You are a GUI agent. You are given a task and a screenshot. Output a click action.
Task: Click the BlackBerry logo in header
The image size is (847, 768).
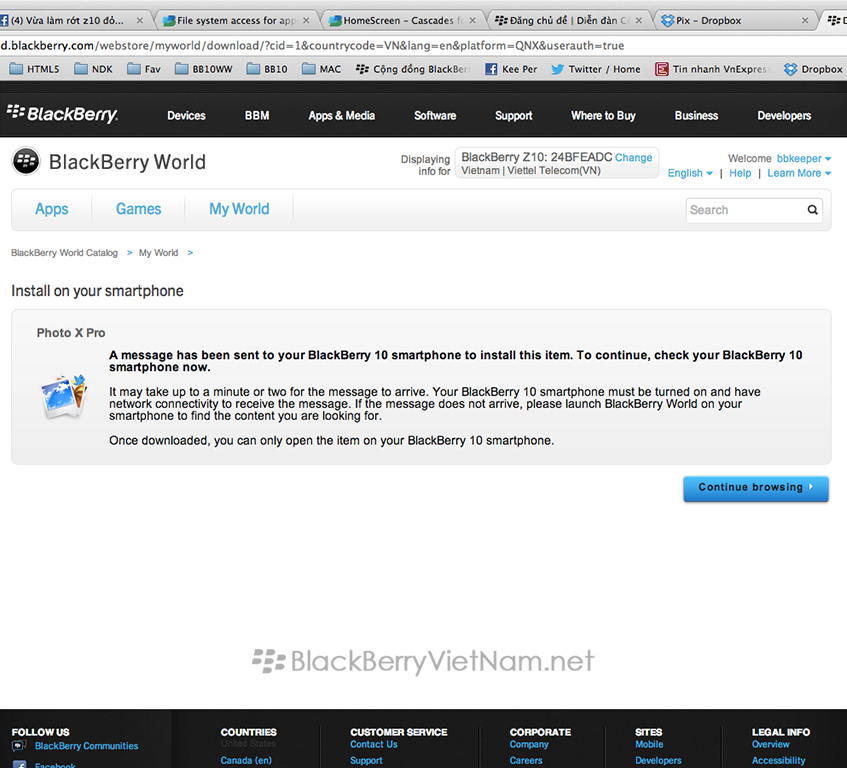tap(62, 114)
